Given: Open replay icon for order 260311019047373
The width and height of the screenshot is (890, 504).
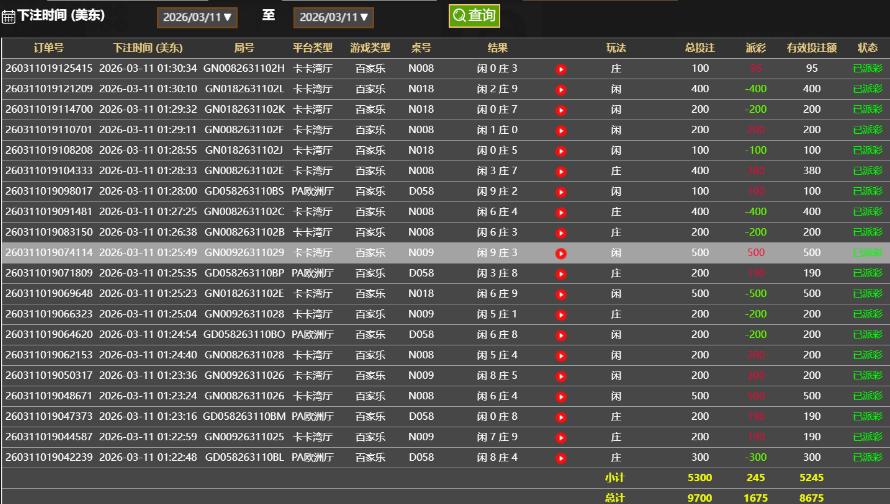Looking at the screenshot, I should tap(561, 417).
